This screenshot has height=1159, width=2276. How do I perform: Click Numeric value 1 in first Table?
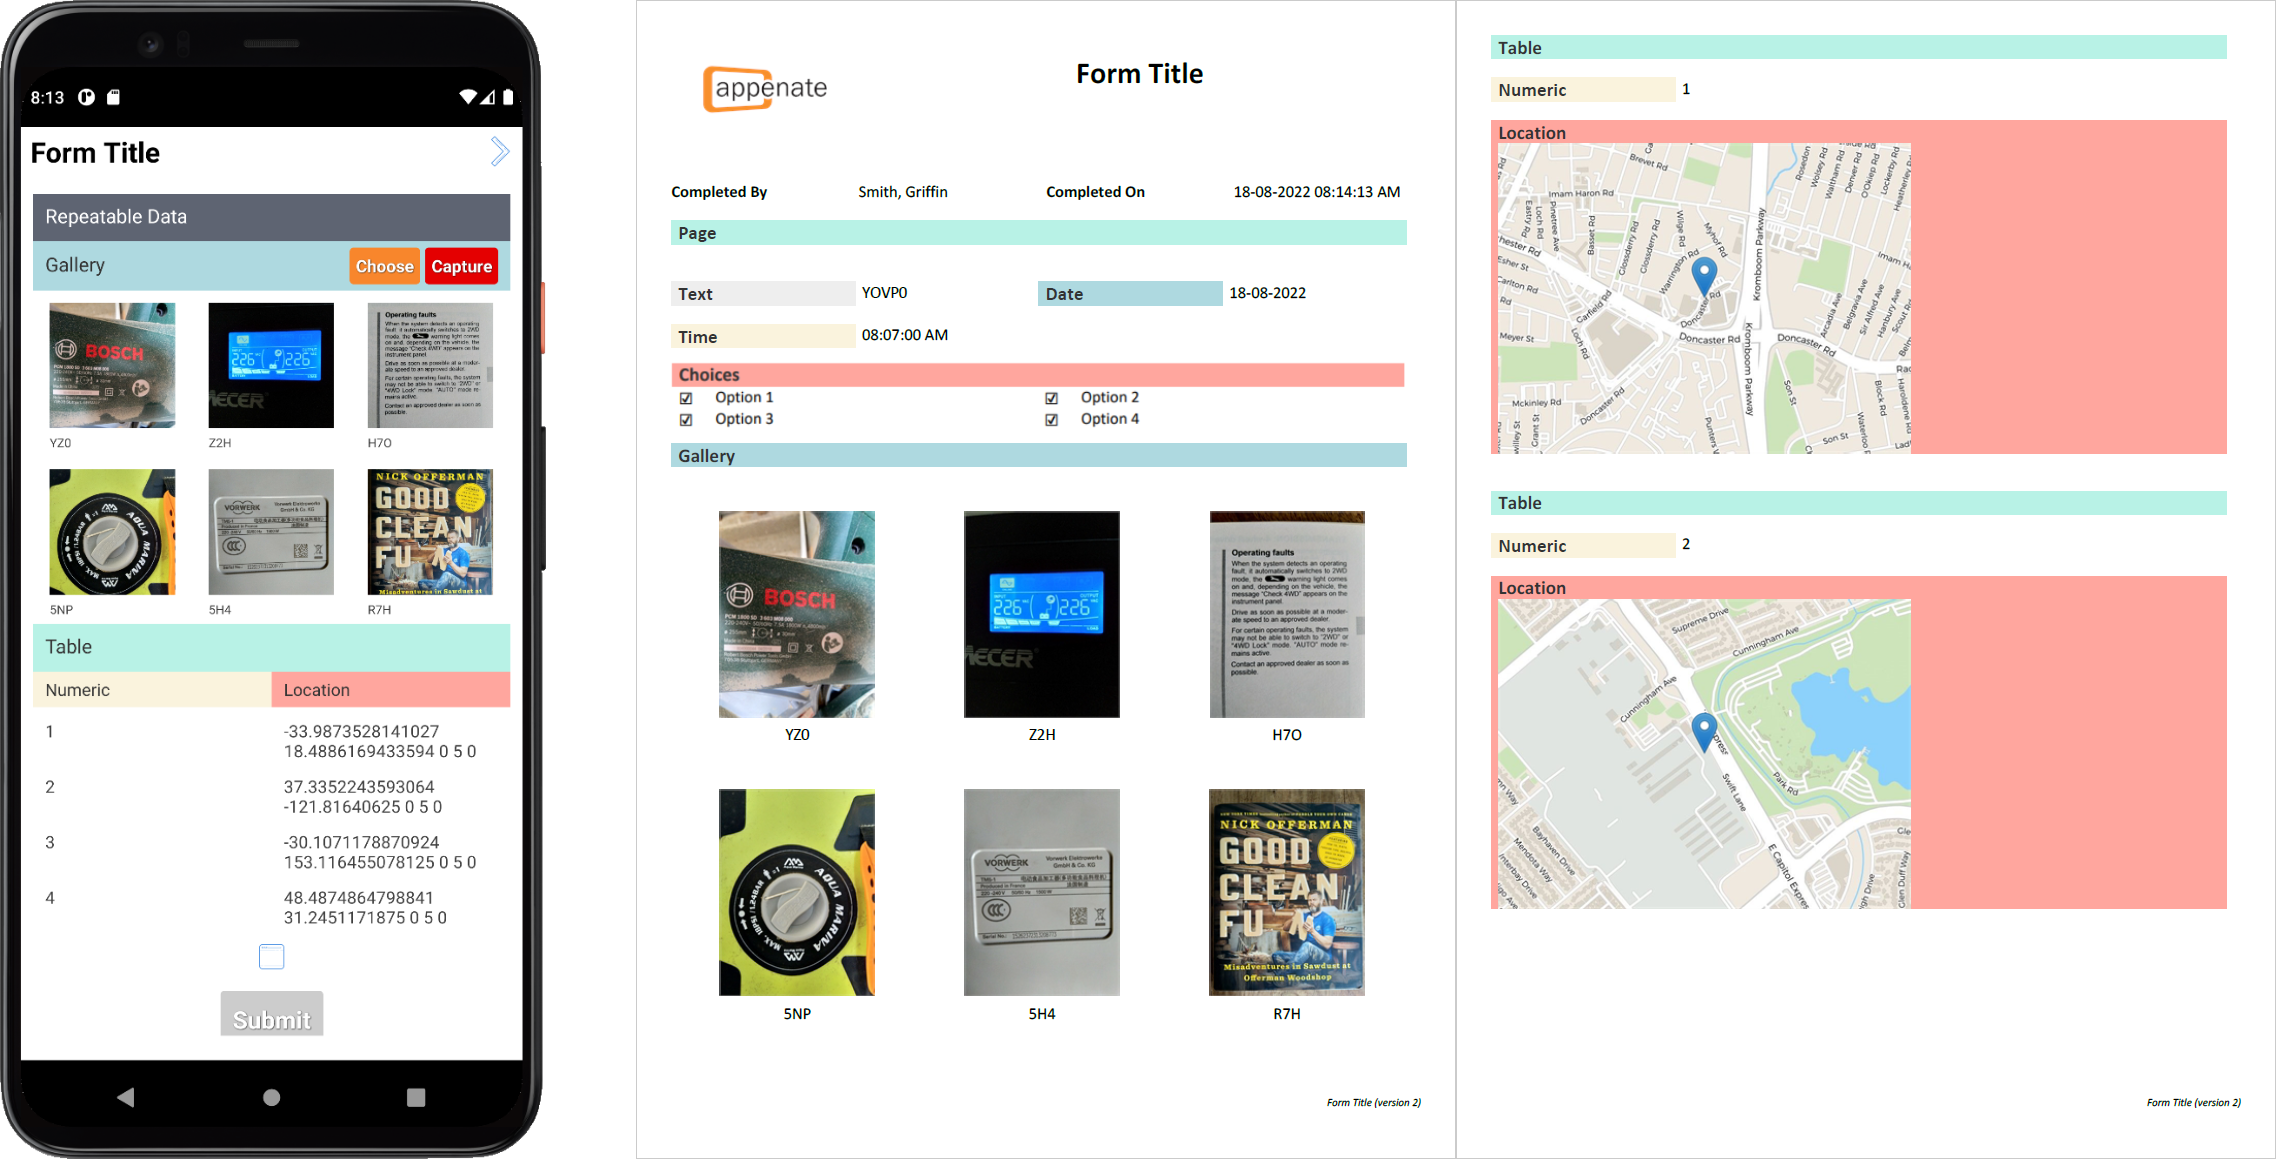coord(1686,89)
